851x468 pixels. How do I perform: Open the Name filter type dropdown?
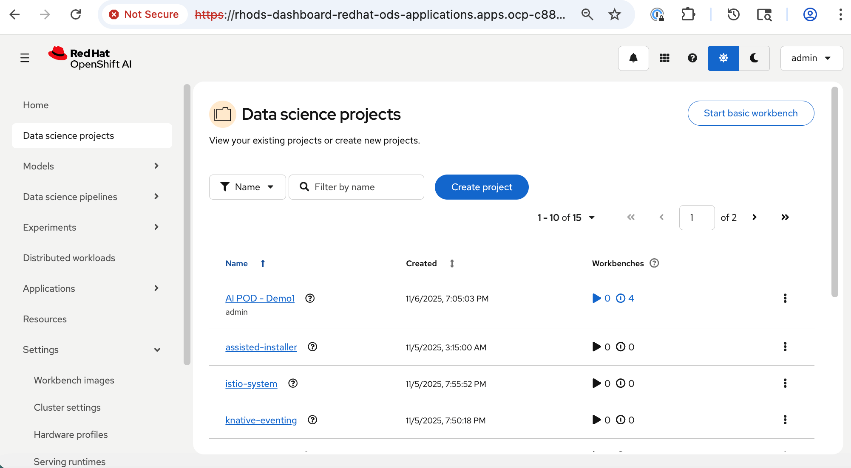coord(247,187)
